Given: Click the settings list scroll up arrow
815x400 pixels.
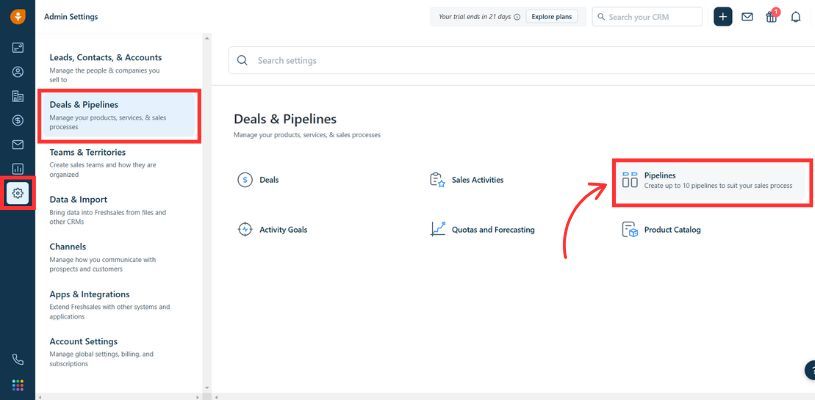Looking at the screenshot, I should coord(207,38).
